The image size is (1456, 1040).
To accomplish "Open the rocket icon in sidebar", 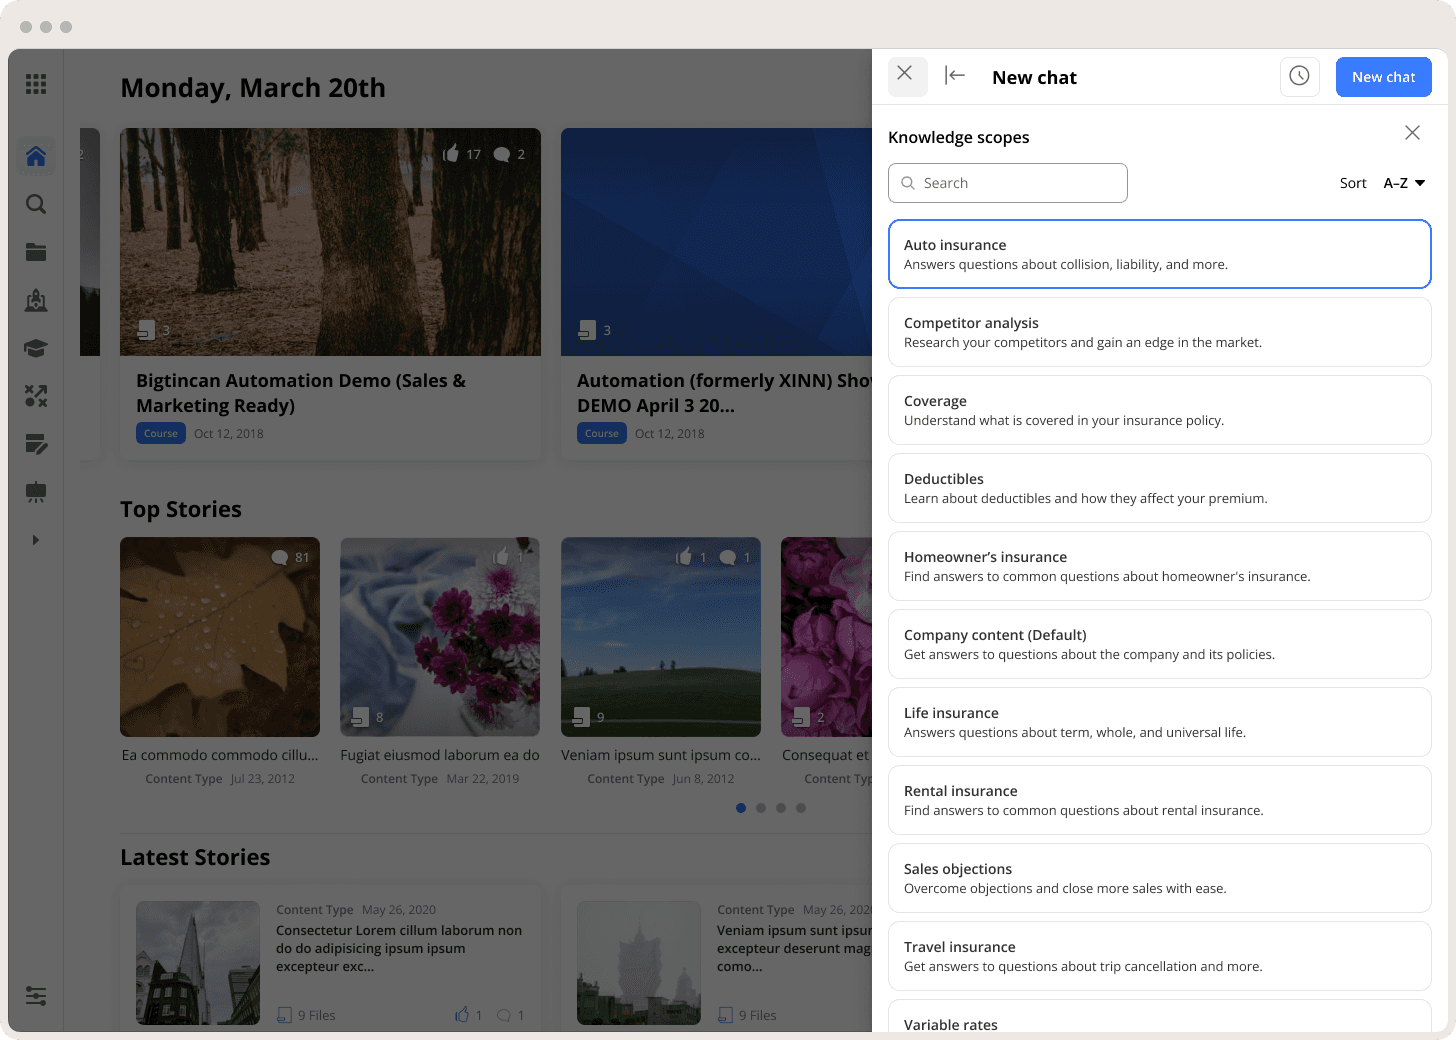I will [x=36, y=300].
